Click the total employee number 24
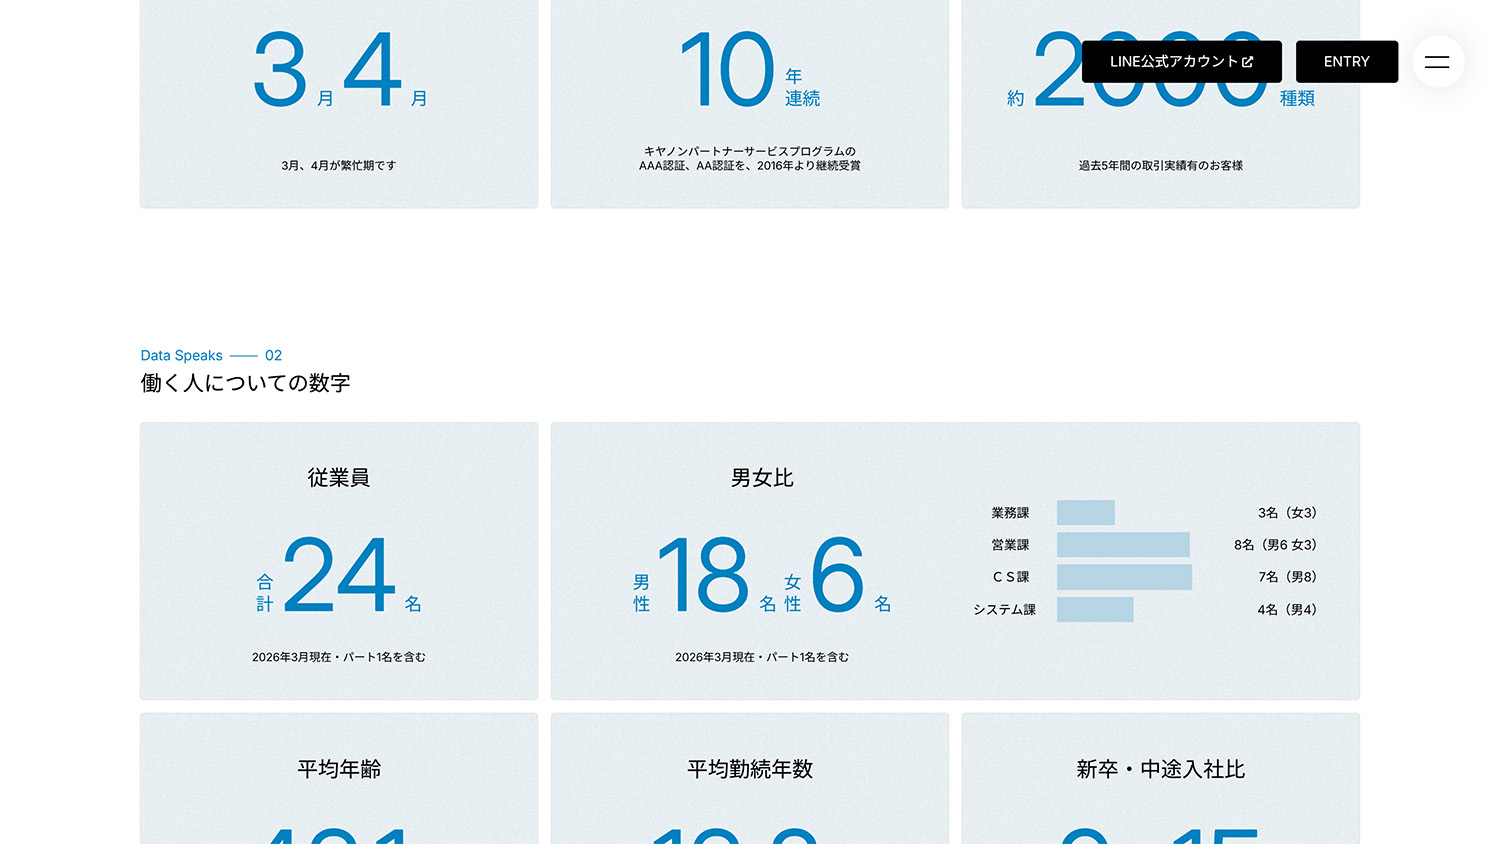 [339, 576]
